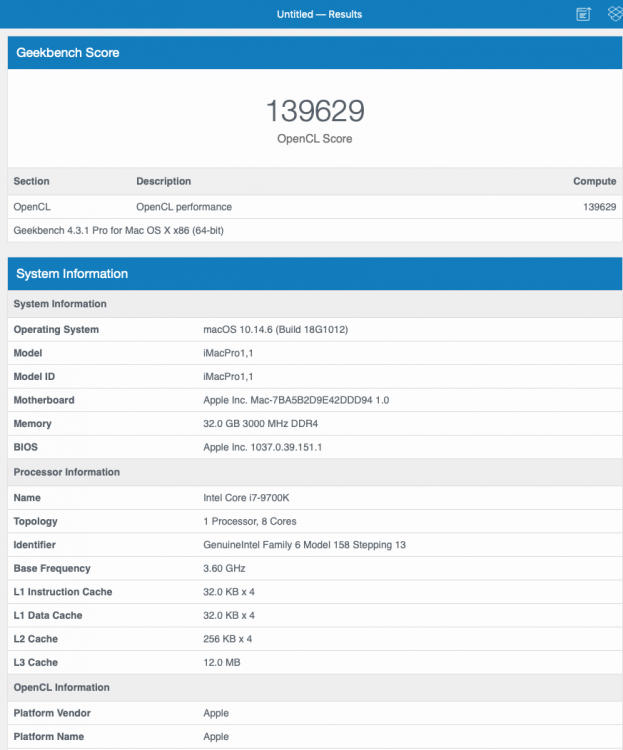
Task: Click the Base Frequency label
Action: click(x=52, y=568)
